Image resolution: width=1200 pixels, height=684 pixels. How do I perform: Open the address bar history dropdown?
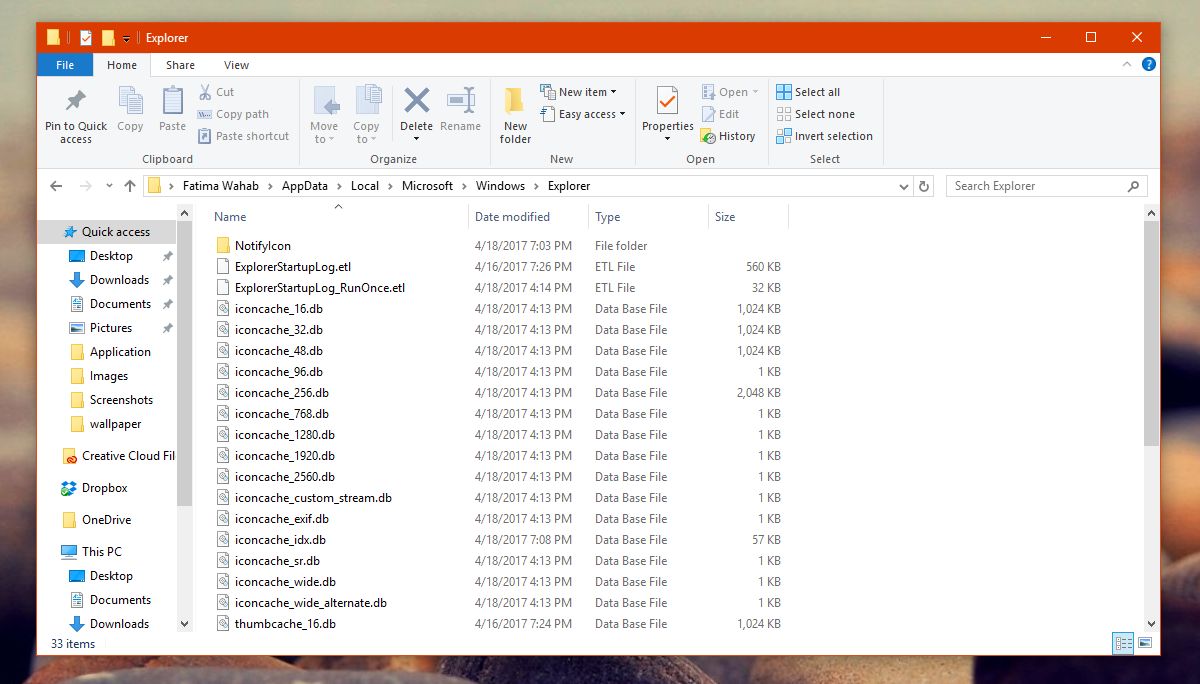(x=904, y=186)
